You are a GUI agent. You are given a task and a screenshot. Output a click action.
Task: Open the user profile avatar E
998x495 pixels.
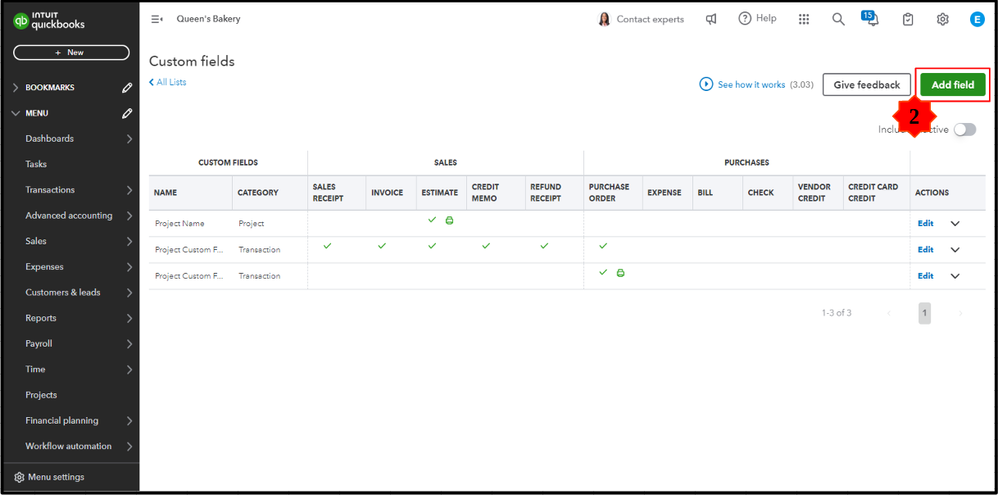click(x=977, y=19)
